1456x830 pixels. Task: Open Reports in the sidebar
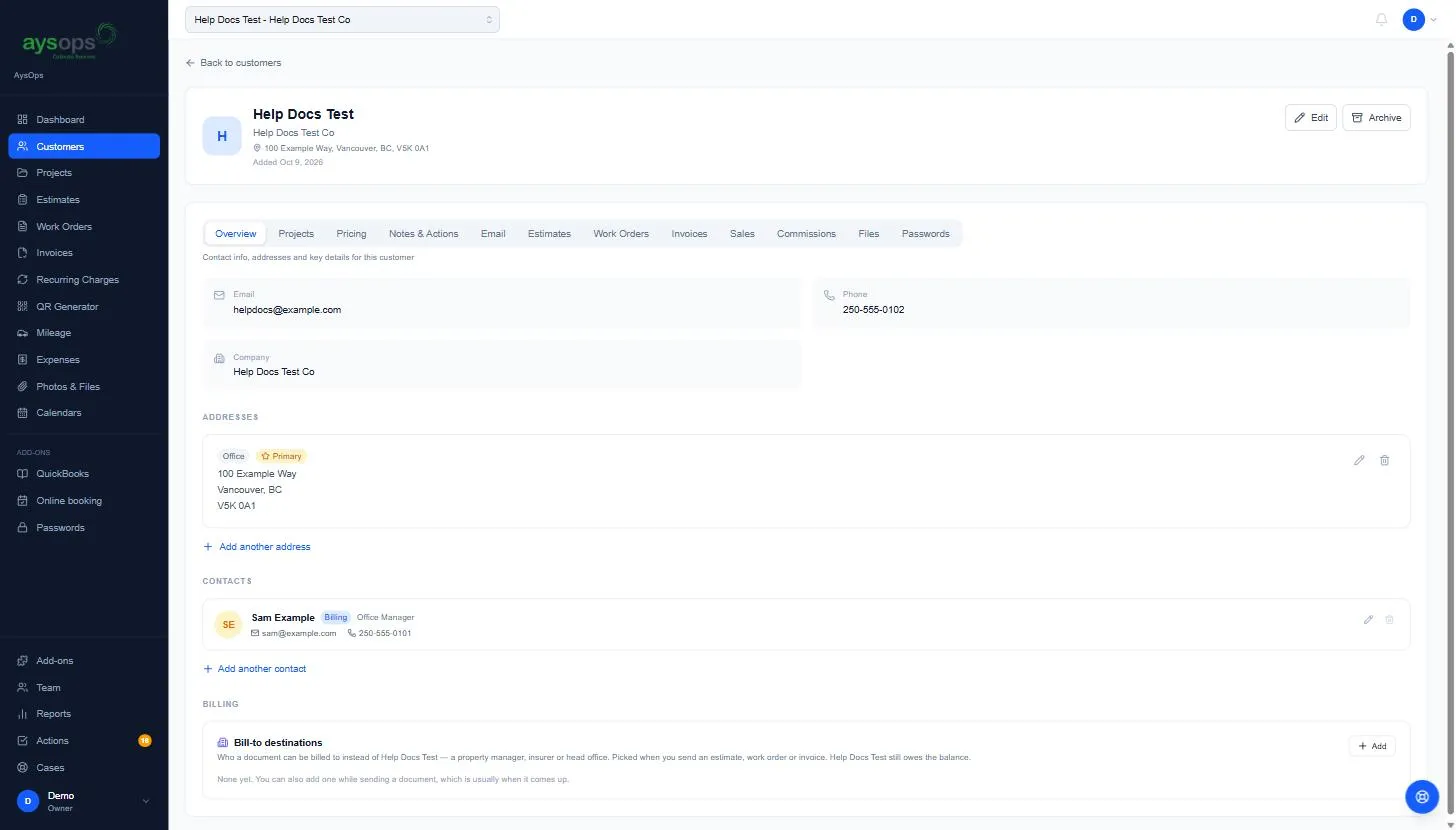[x=84, y=714]
